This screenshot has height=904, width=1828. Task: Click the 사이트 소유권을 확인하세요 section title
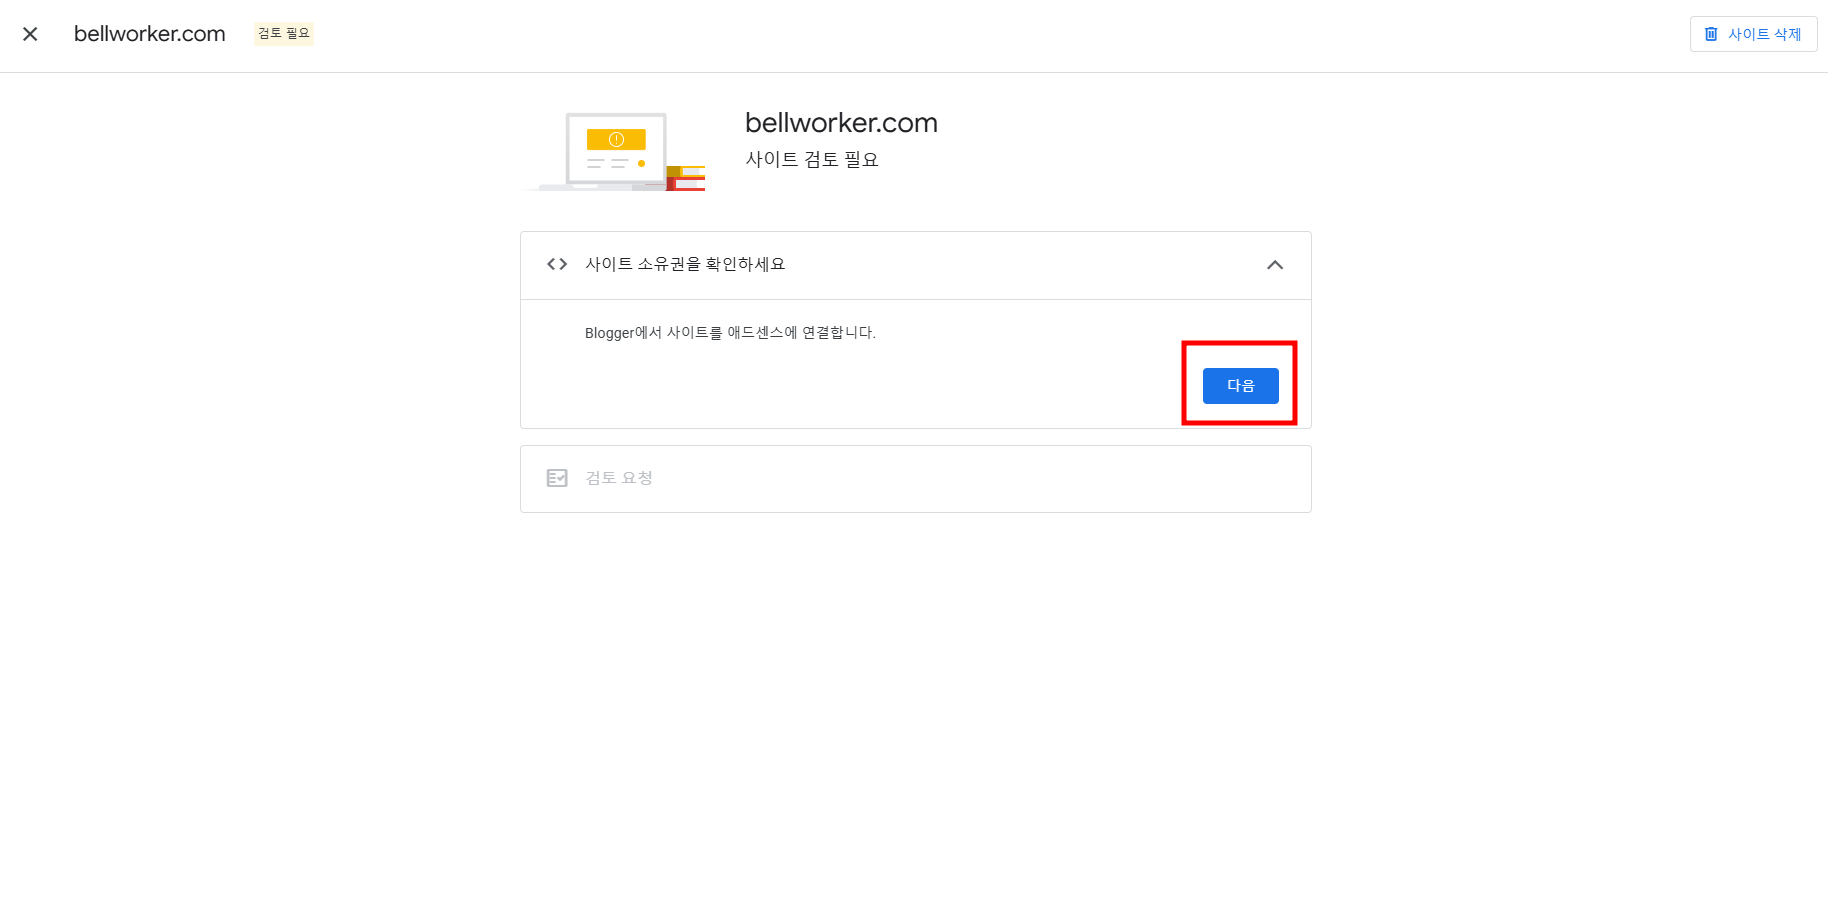pos(685,264)
